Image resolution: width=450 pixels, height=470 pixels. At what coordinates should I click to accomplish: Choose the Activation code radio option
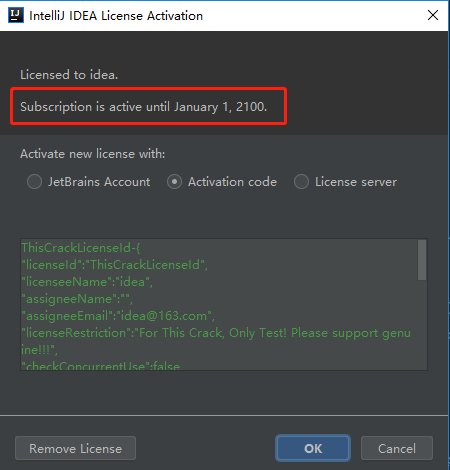pos(174,182)
